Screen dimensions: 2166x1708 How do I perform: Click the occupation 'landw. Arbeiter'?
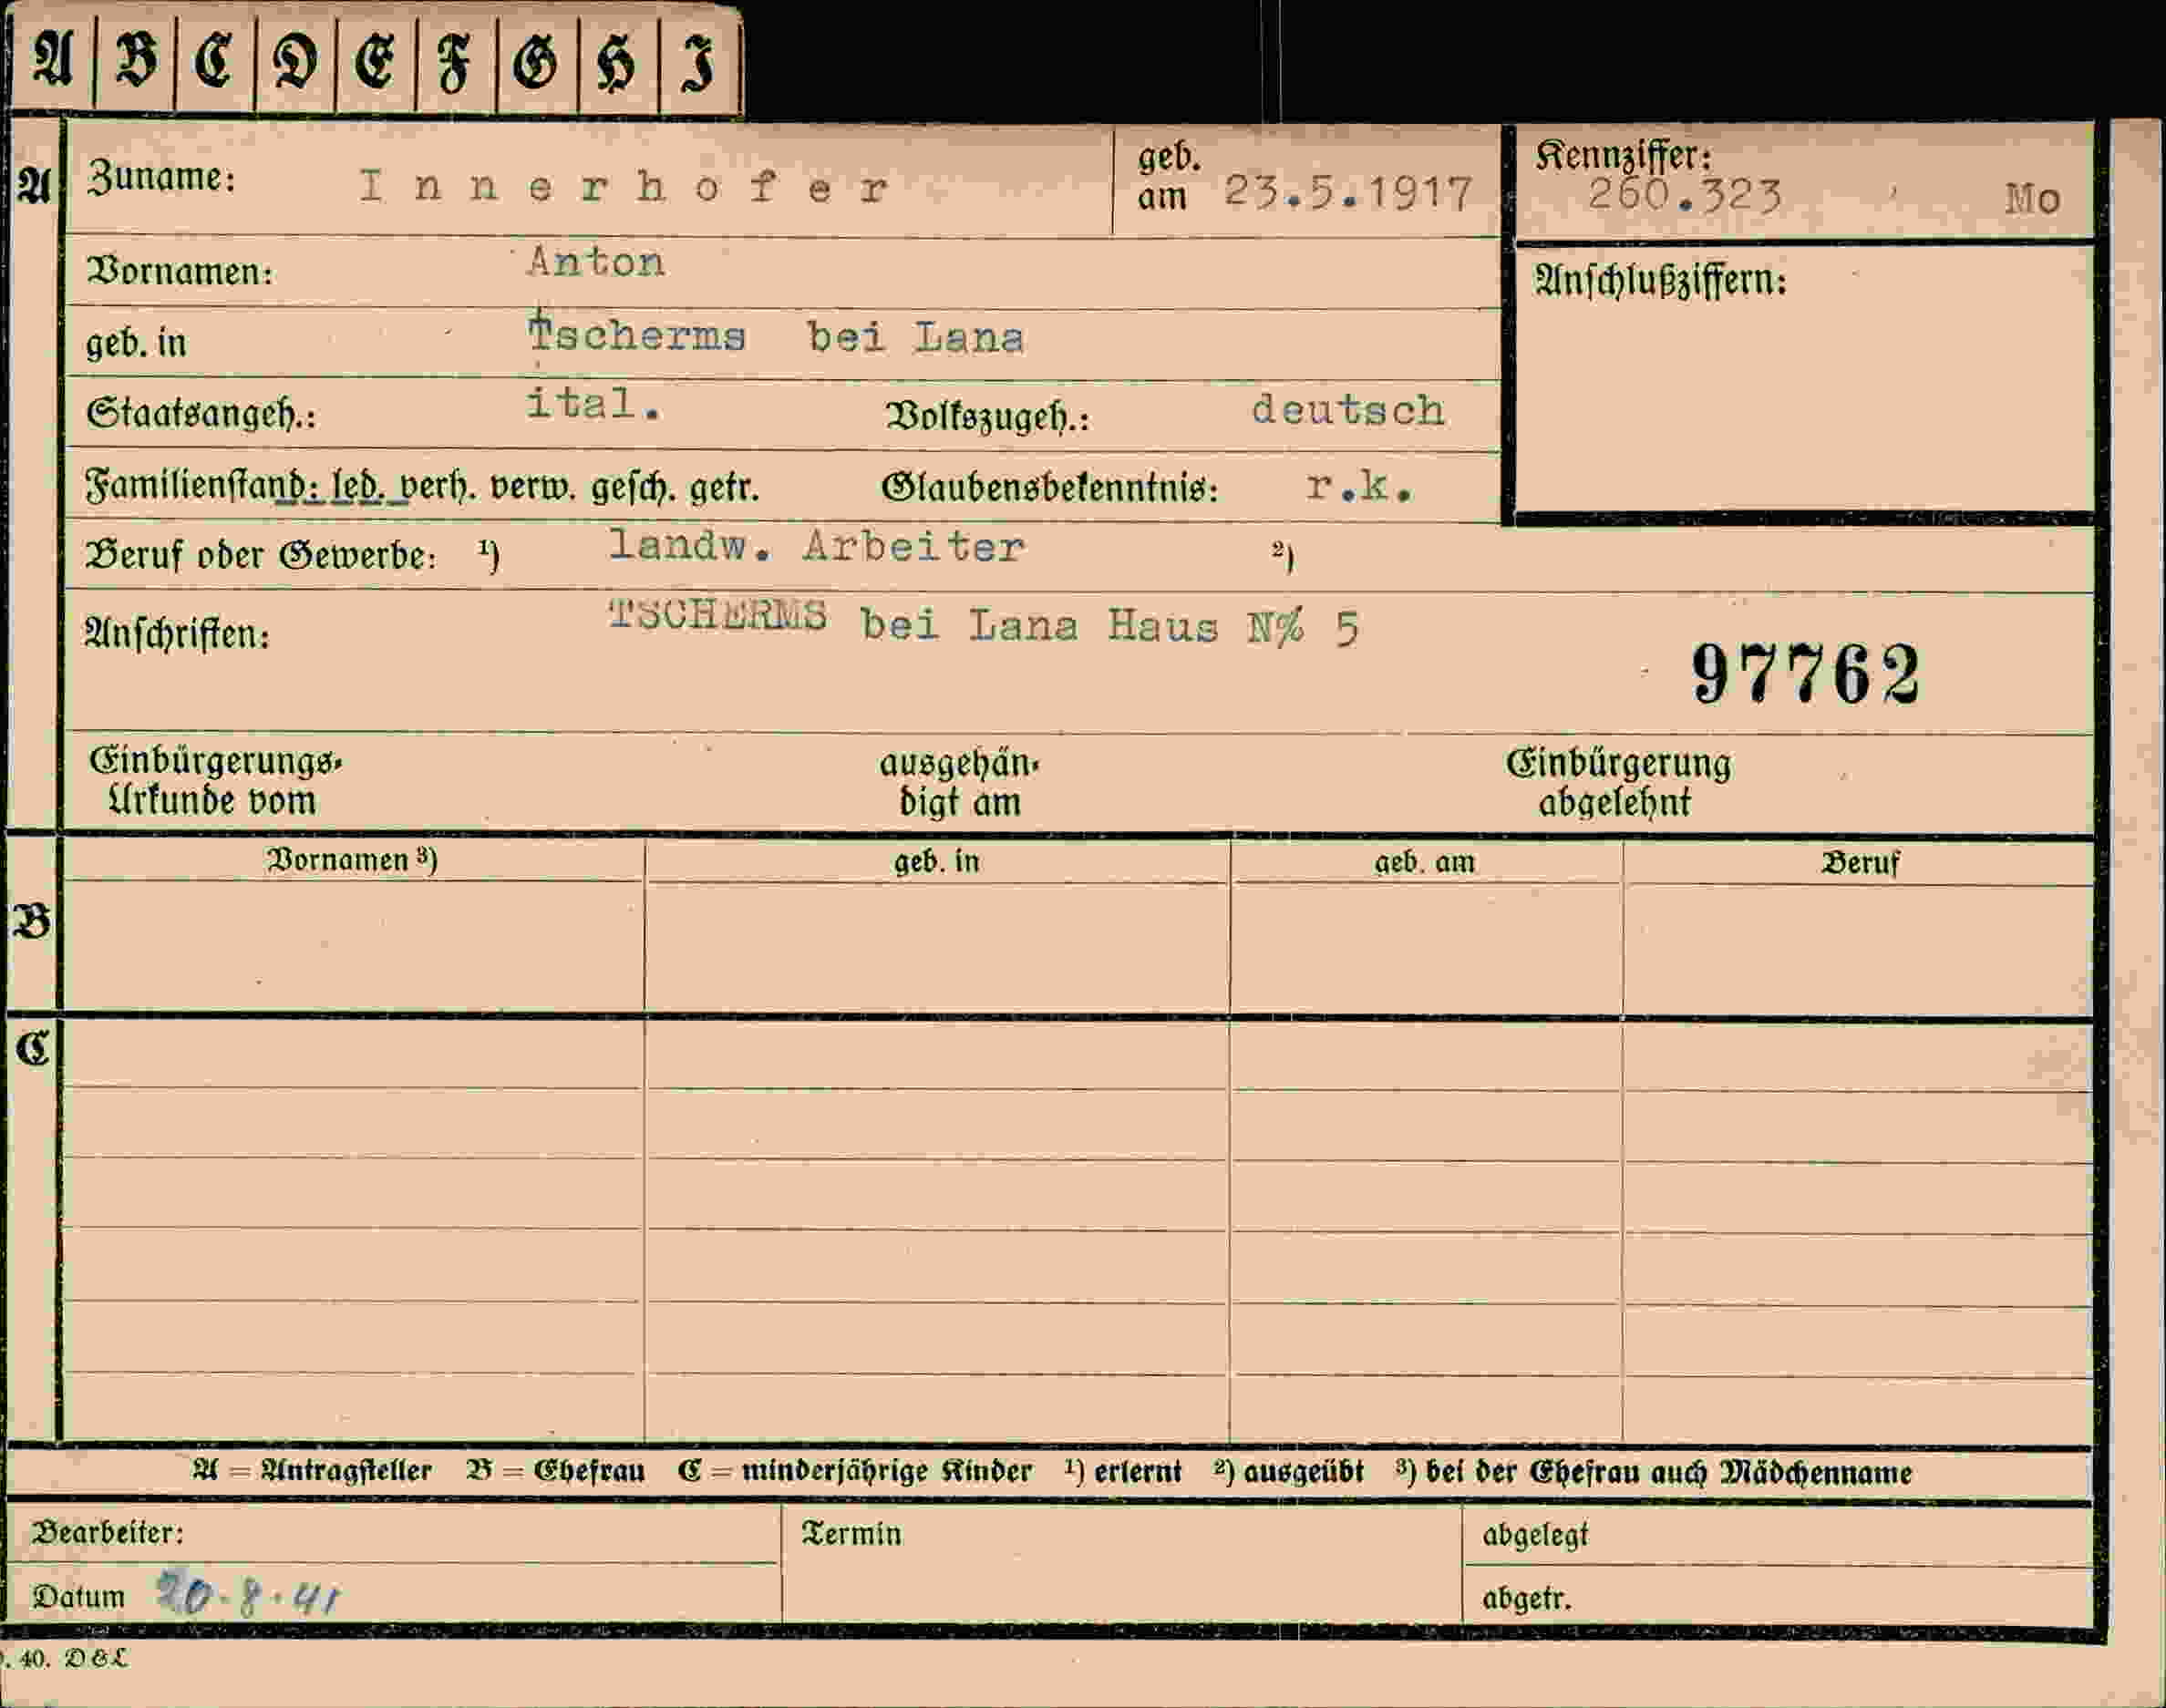point(816,546)
